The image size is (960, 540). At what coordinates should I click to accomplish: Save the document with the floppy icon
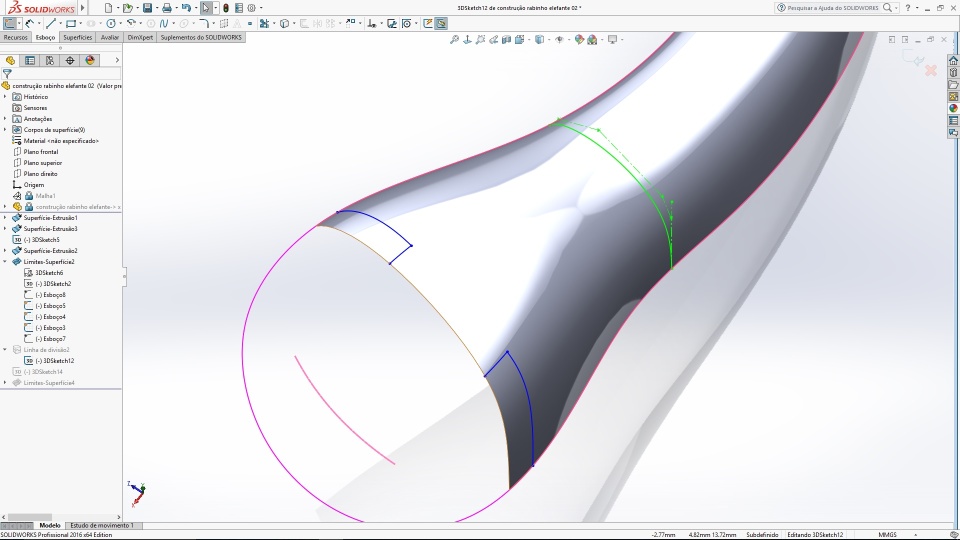point(148,8)
